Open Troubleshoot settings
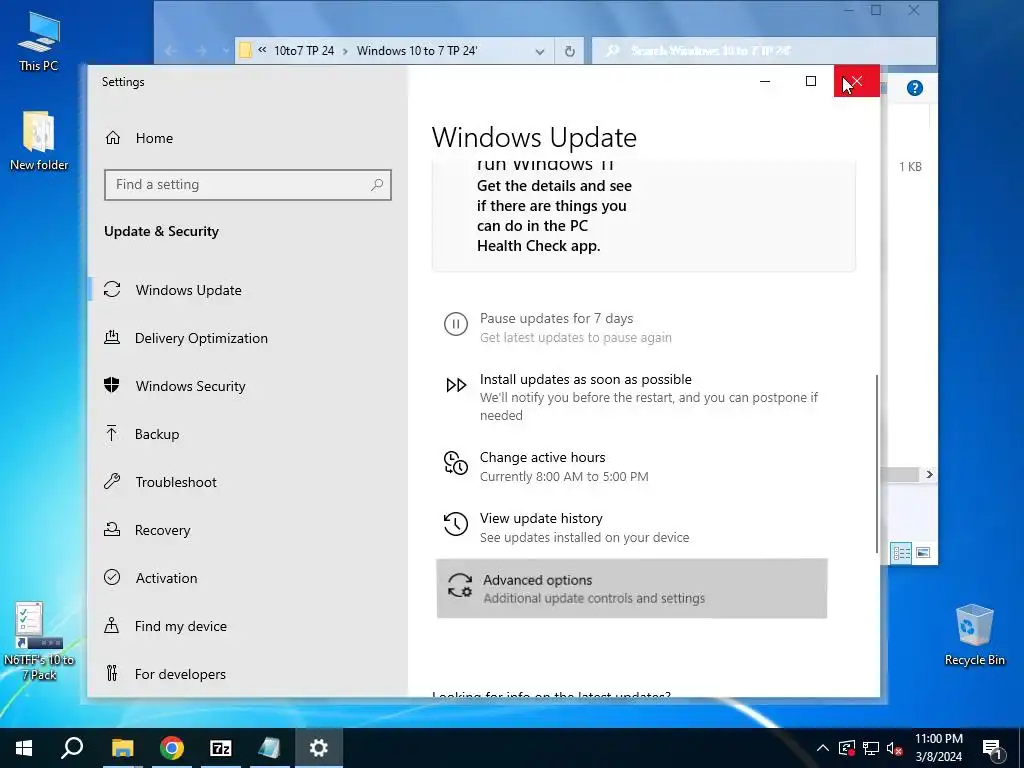This screenshot has height=768, width=1024. coord(176,482)
